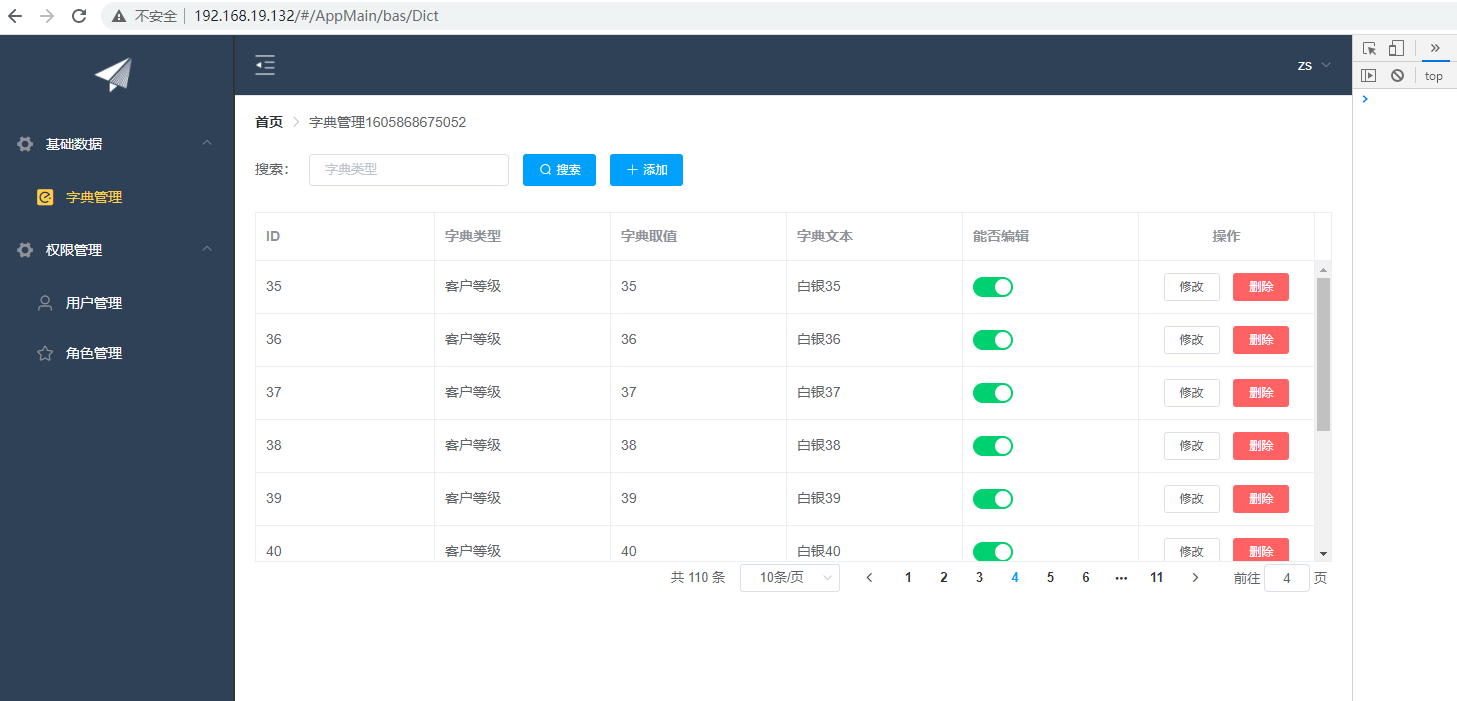Select DevTools inspect element icon
This screenshot has height=701, width=1457.
pos(1370,48)
